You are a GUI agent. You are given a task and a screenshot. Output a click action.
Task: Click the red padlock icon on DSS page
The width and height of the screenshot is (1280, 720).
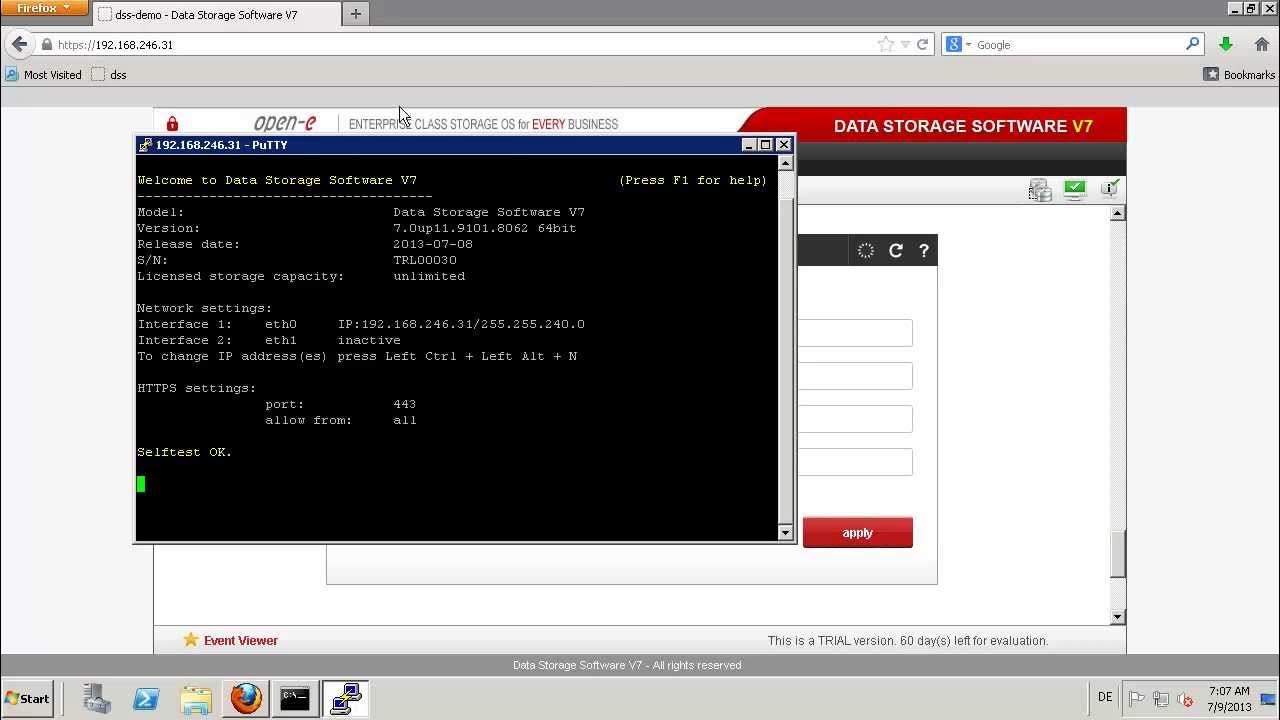click(x=172, y=124)
